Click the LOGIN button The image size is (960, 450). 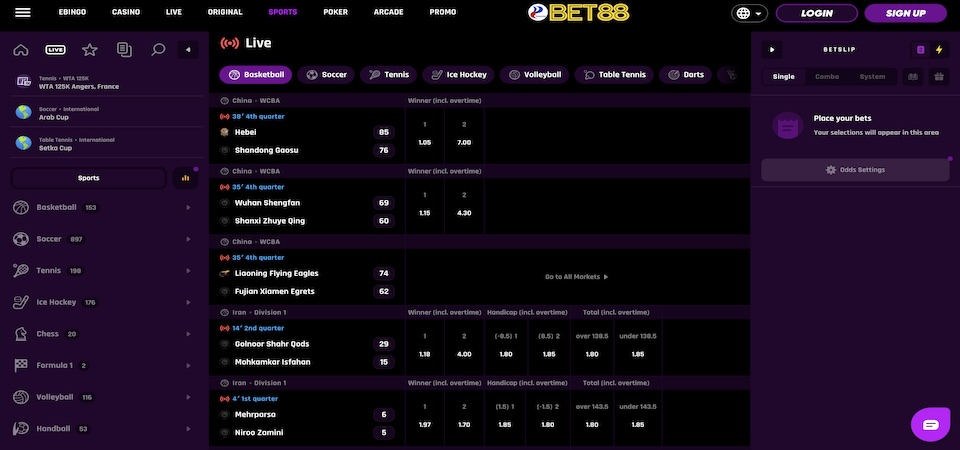817,13
